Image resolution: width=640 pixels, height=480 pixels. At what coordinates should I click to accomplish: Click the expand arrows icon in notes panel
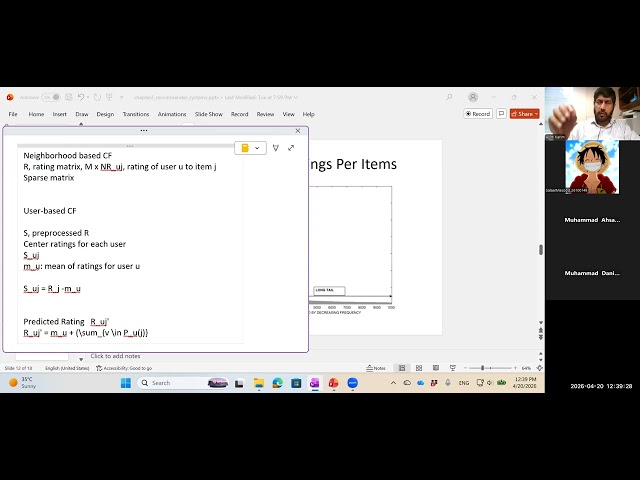[291, 148]
